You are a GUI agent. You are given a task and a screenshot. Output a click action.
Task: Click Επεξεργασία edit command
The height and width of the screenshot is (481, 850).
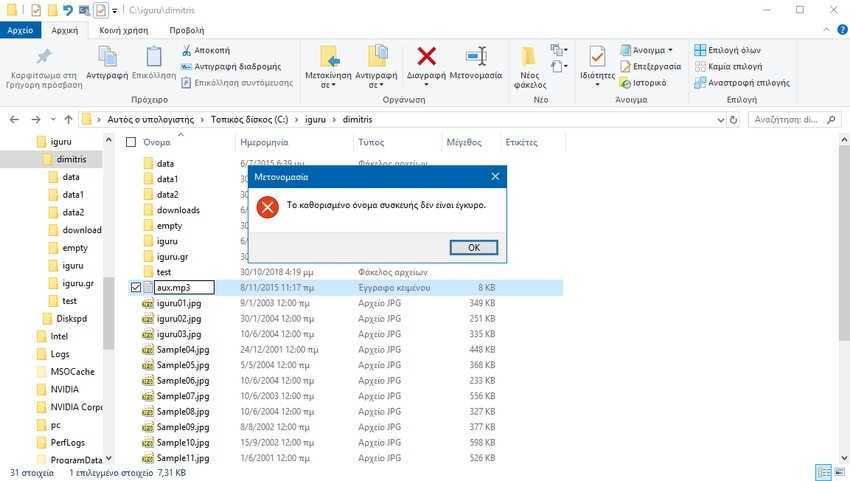pos(651,67)
